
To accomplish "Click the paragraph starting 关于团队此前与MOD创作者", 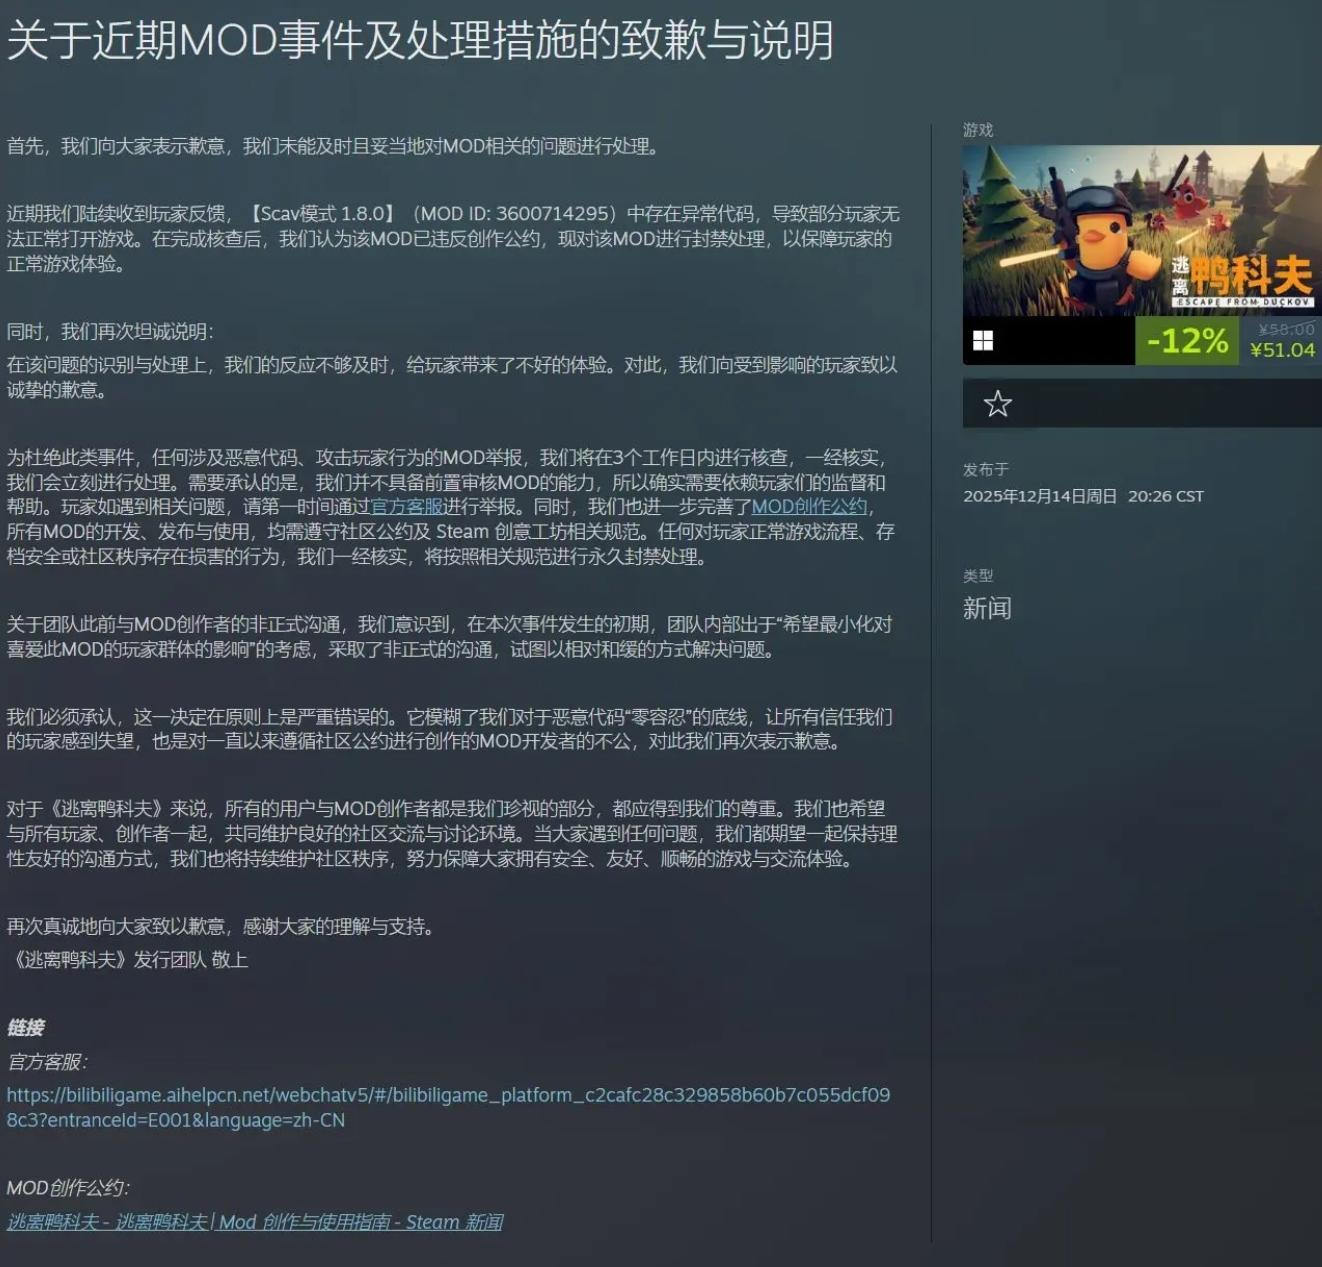I will pyautogui.click(x=449, y=637).
